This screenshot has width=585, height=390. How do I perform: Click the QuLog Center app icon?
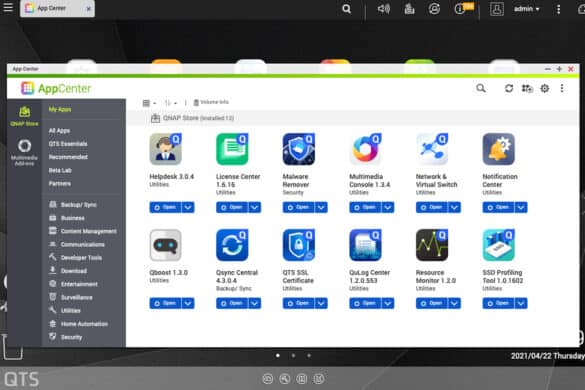pyautogui.click(x=365, y=245)
